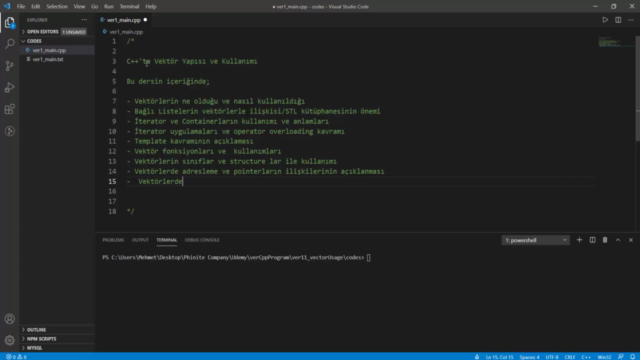The height and width of the screenshot is (360, 640).
Task: Open the View menu
Action: [x=79, y=7]
